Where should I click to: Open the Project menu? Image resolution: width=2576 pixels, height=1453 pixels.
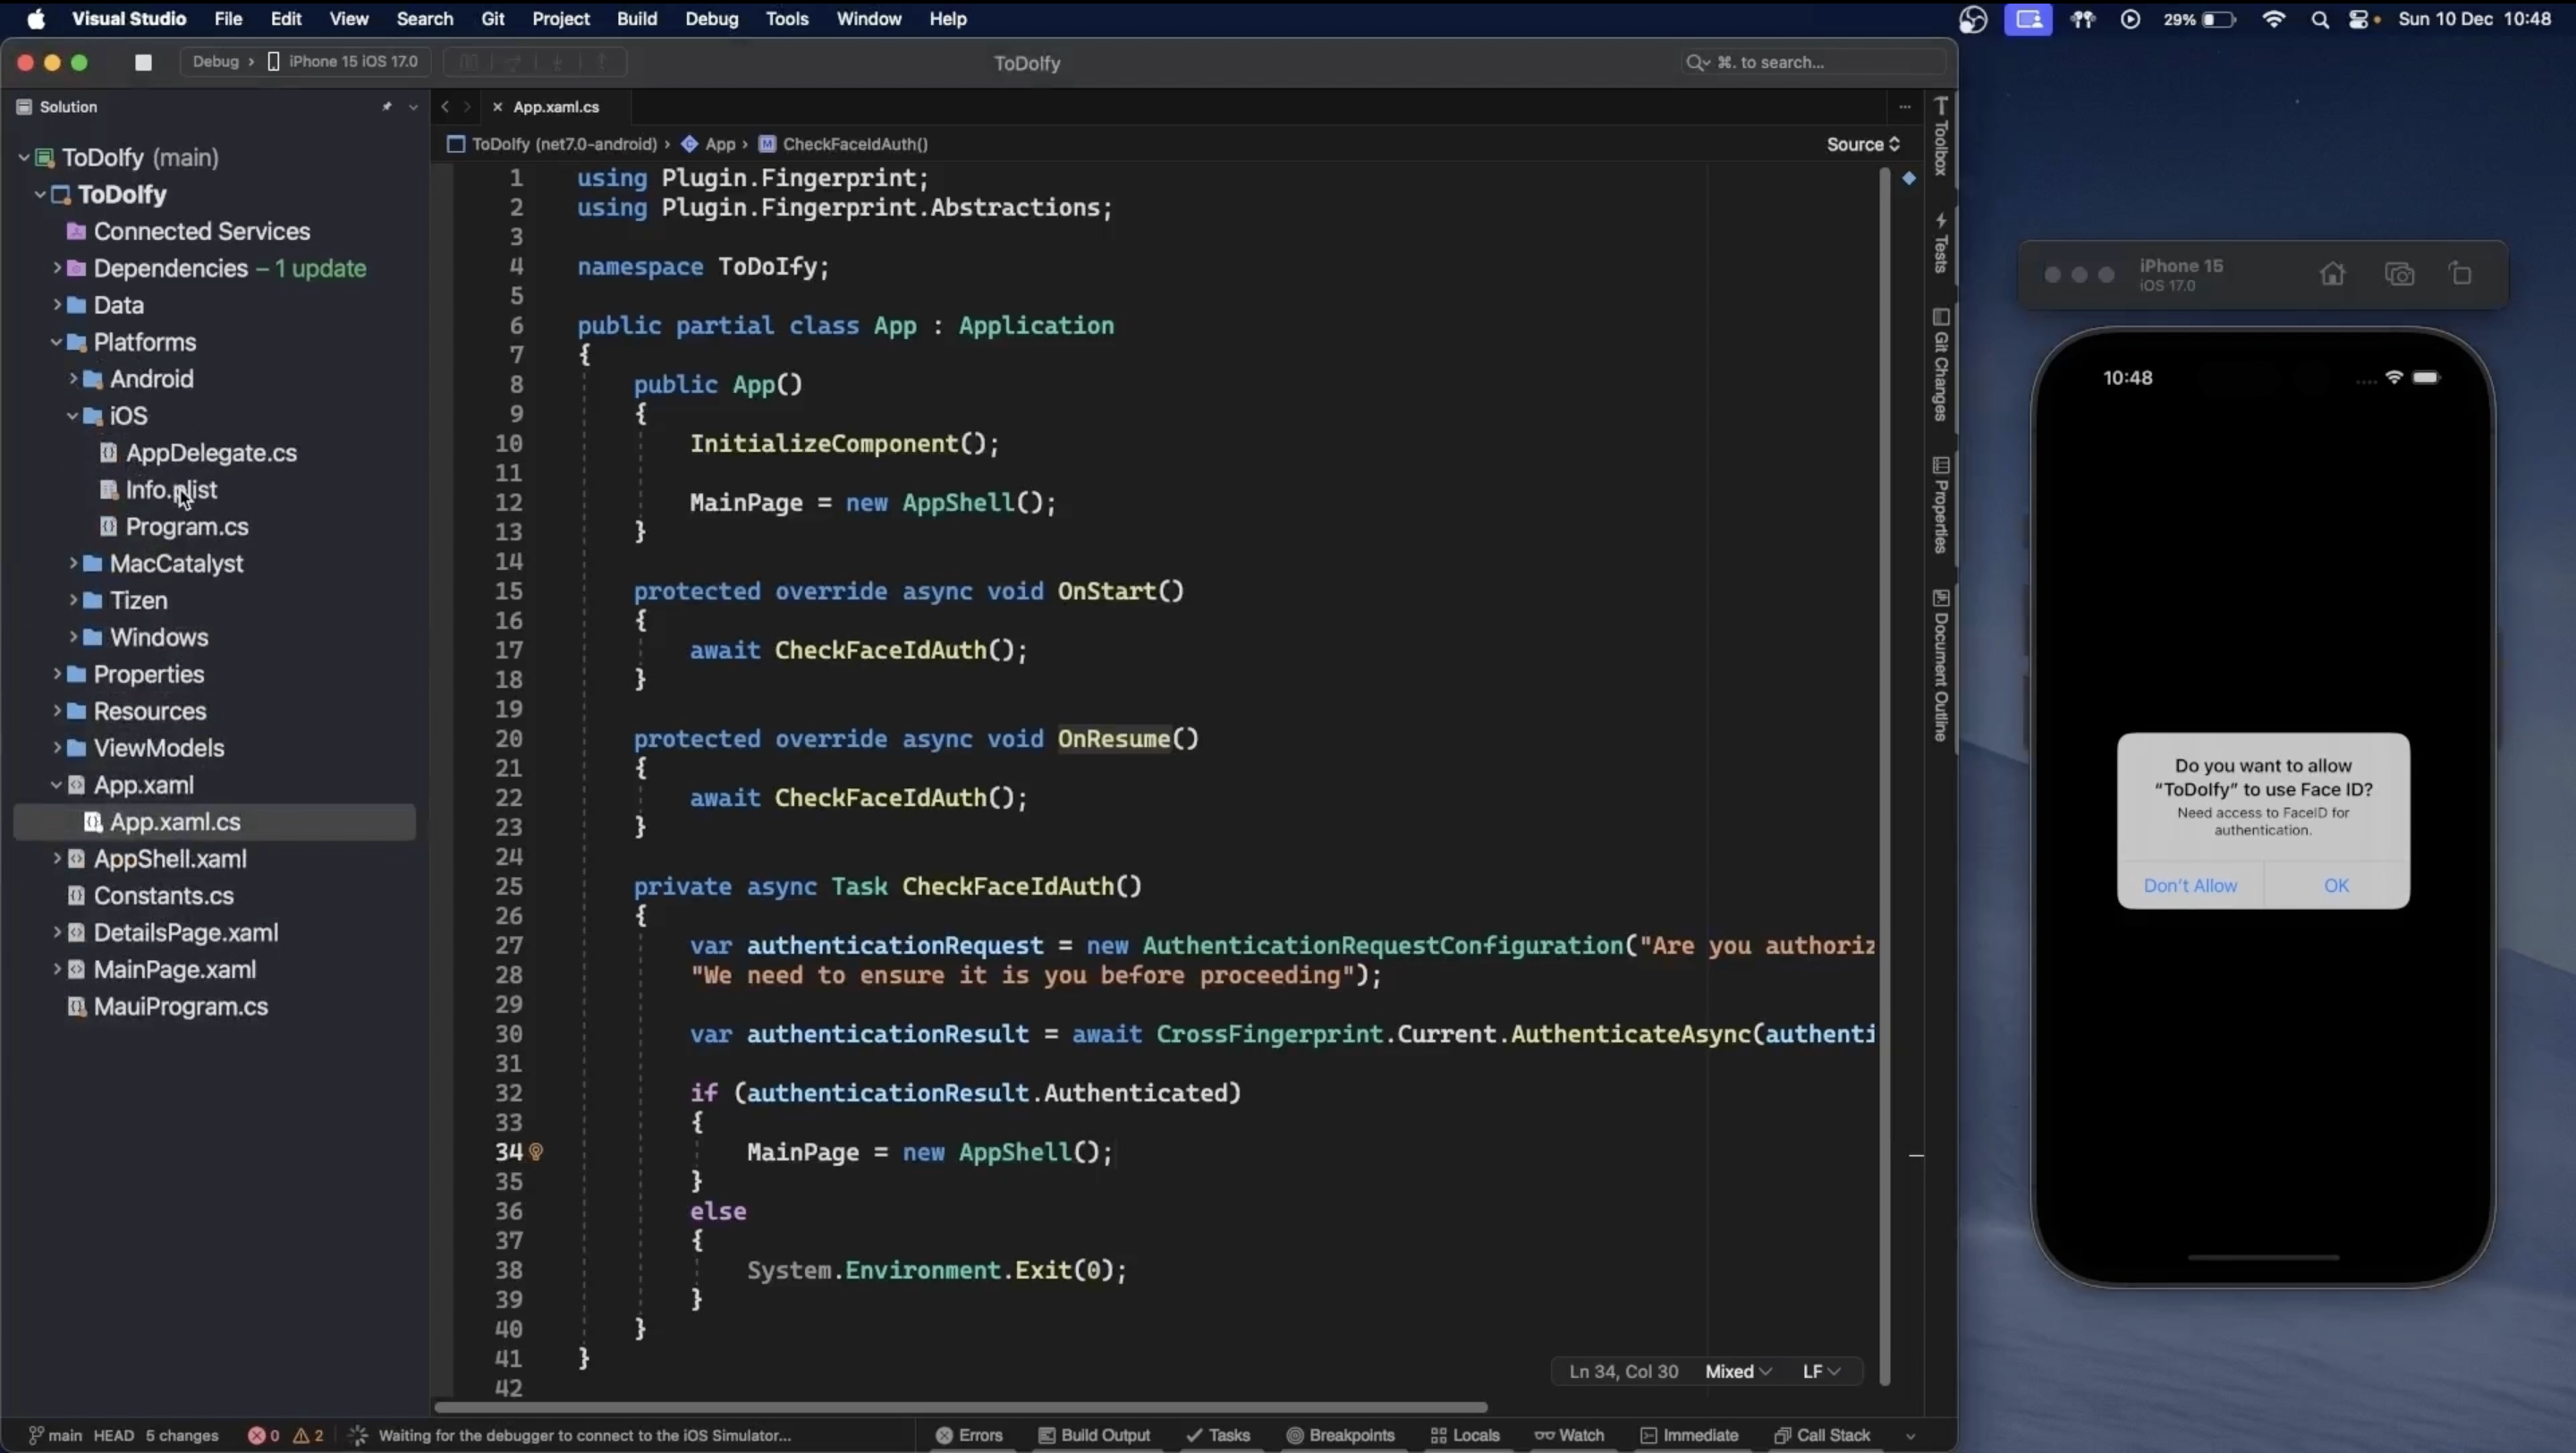pos(561,19)
